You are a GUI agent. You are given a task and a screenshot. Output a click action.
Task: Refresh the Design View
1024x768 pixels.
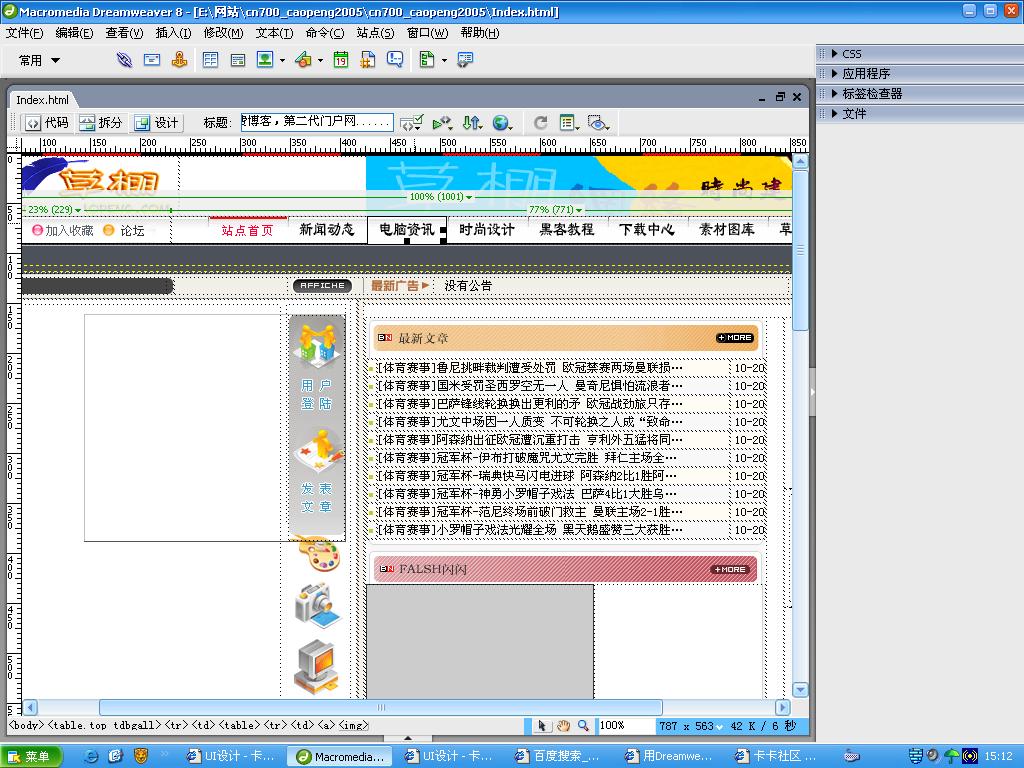point(541,122)
